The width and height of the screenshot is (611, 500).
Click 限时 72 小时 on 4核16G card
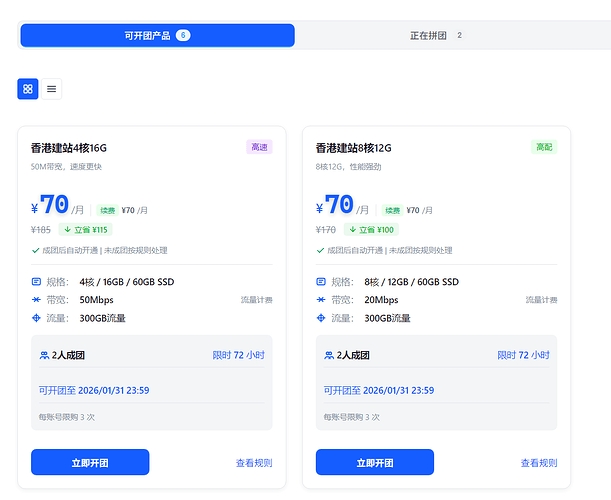pos(238,355)
